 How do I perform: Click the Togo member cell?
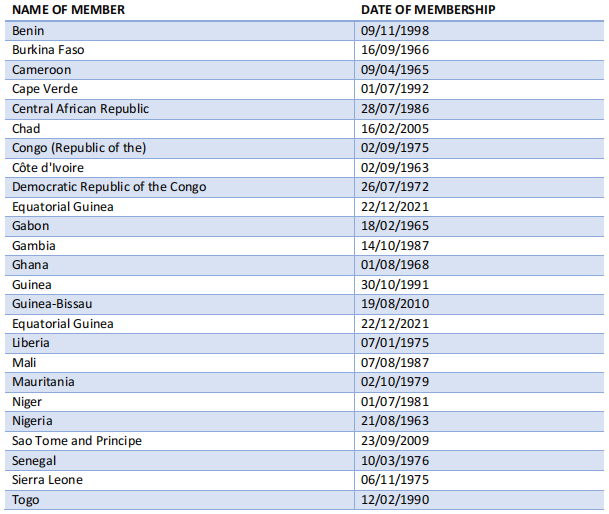[179, 500]
